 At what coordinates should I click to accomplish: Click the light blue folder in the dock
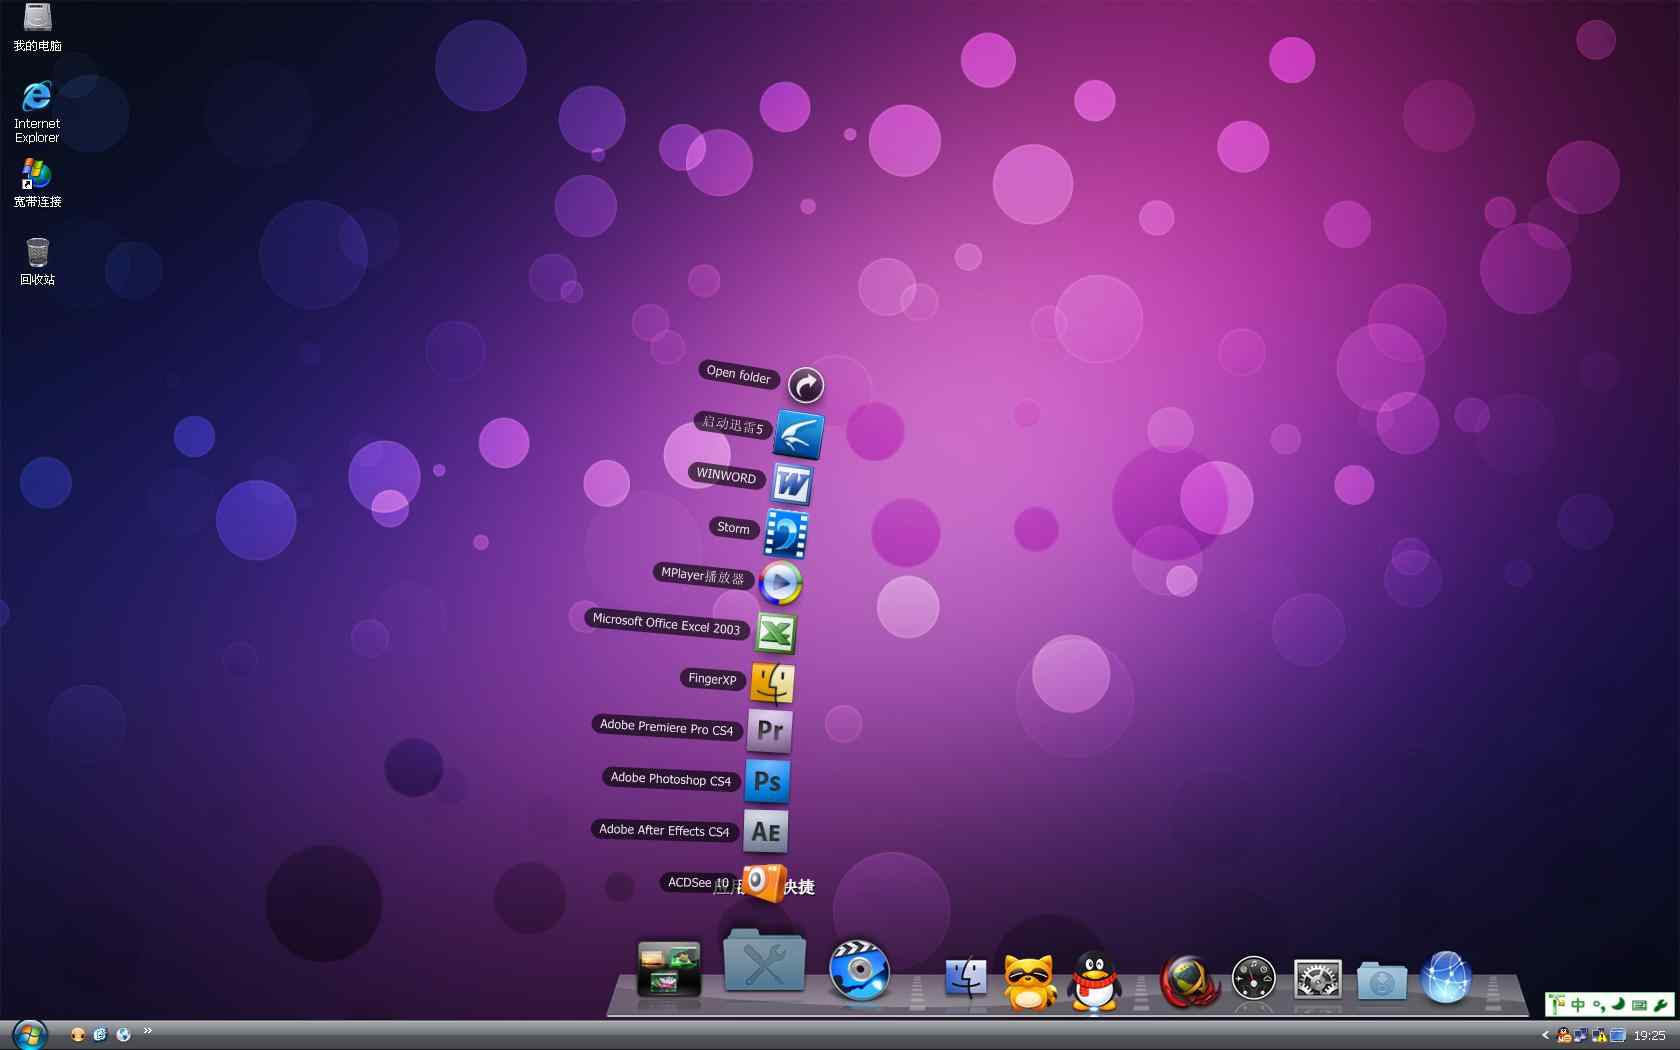(x=1381, y=980)
